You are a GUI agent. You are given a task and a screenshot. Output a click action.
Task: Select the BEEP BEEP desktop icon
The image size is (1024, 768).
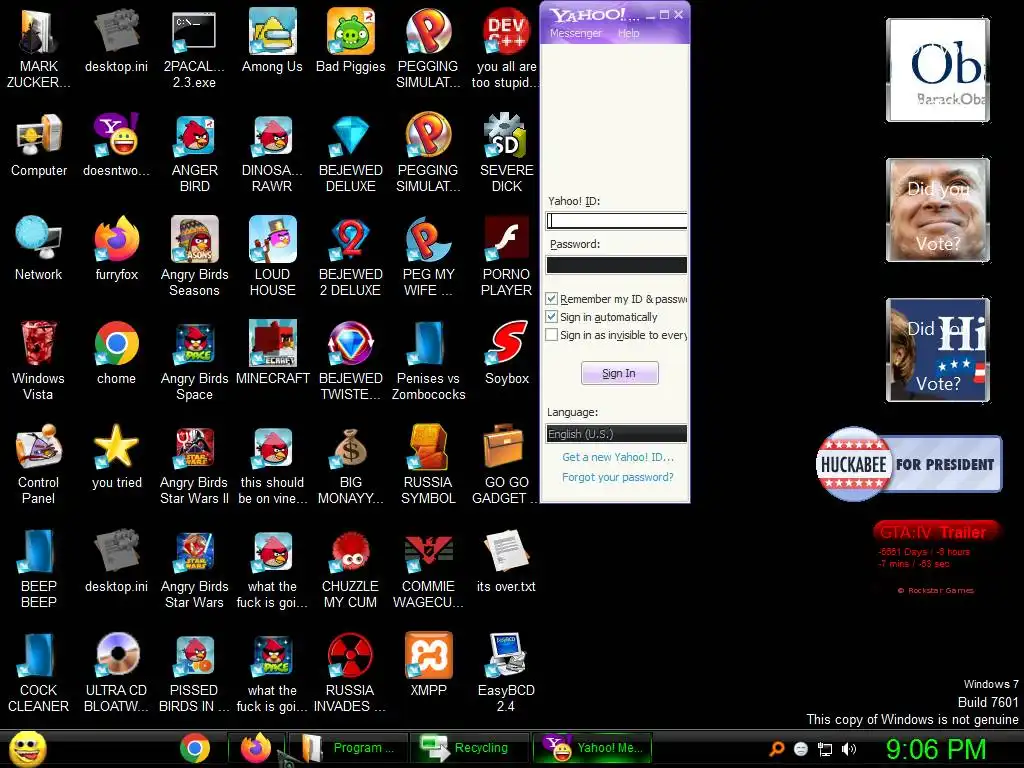(x=39, y=568)
